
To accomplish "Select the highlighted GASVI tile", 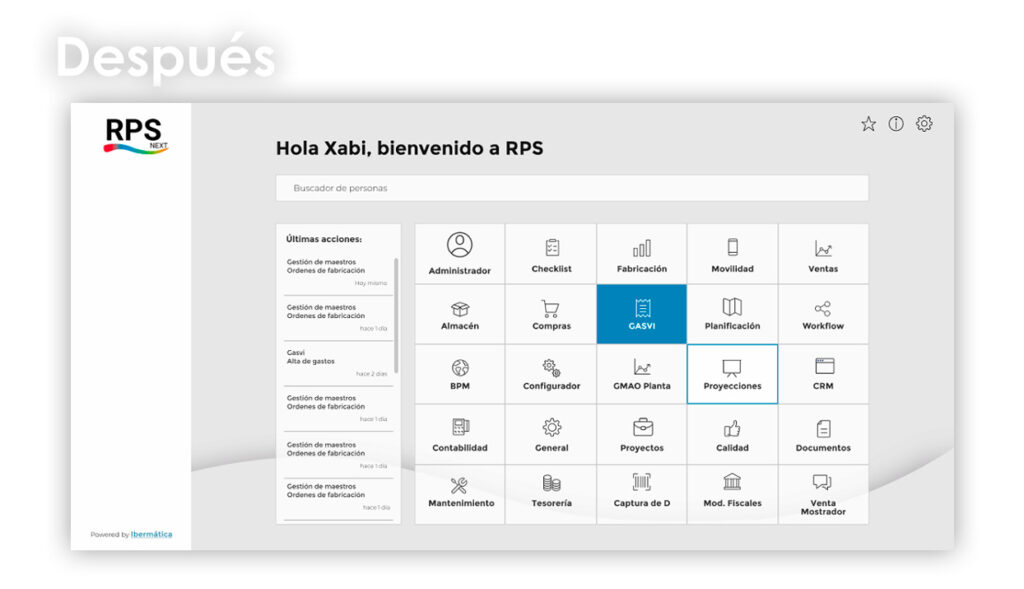I will pyautogui.click(x=642, y=314).
